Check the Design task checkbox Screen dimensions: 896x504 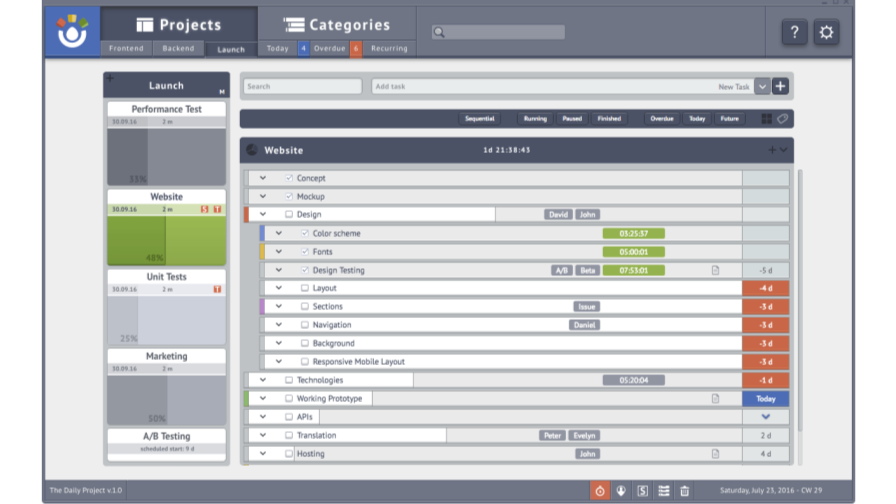tap(289, 214)
